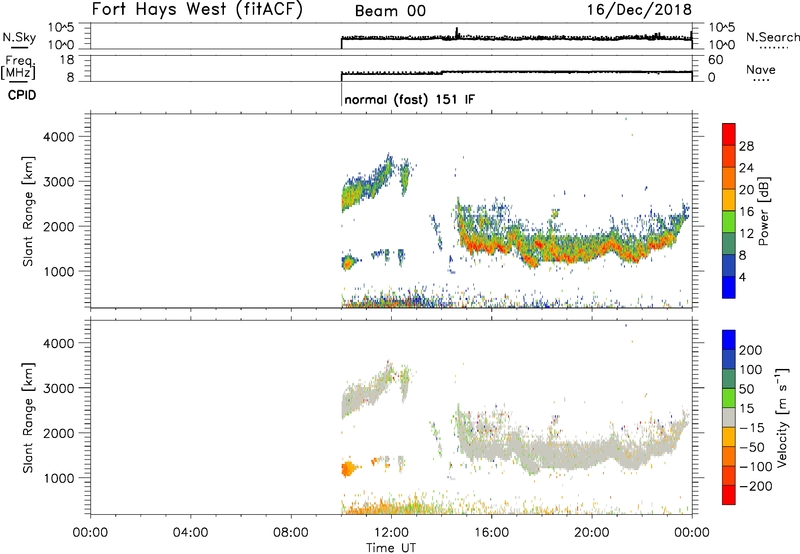The image size is (800, 554).
Task: Click the '200' velocity scale value
Action: point(751,350)
